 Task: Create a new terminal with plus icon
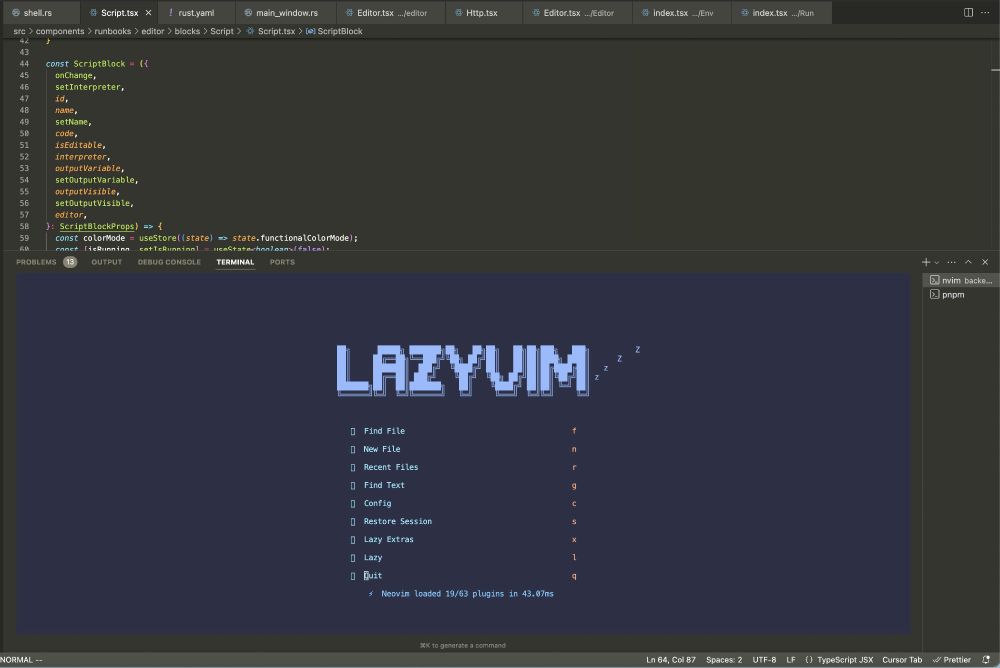(925, 262)
